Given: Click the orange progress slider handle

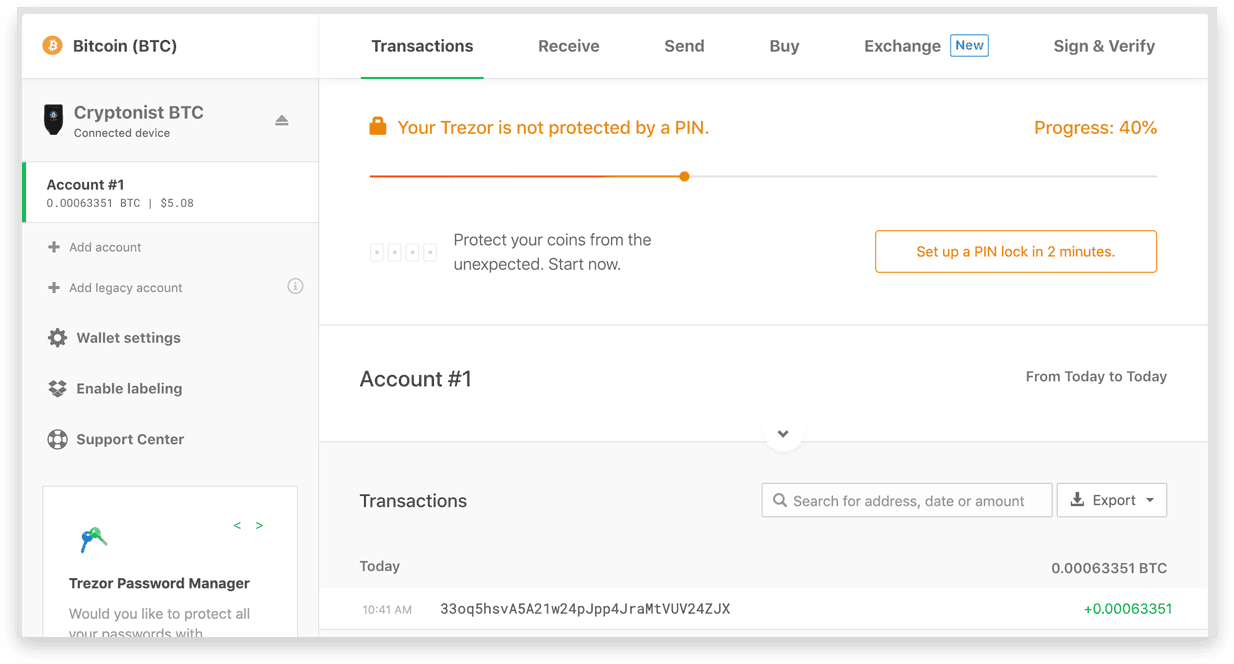Looking at the screenshot, I should point(684,177).
